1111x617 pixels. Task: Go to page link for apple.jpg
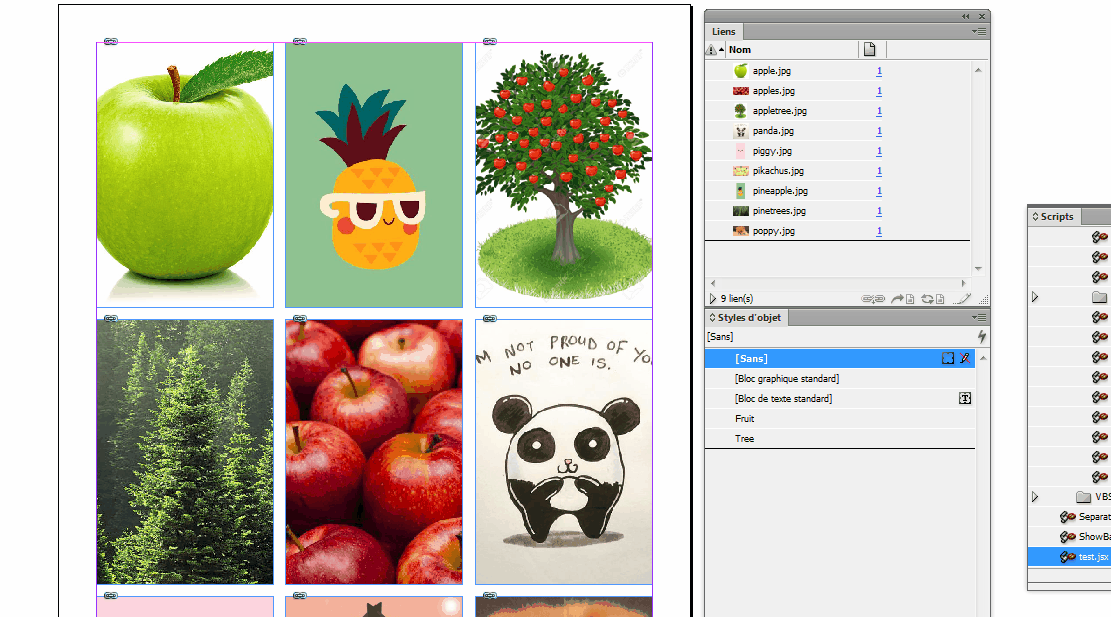(x=879, y=71)
